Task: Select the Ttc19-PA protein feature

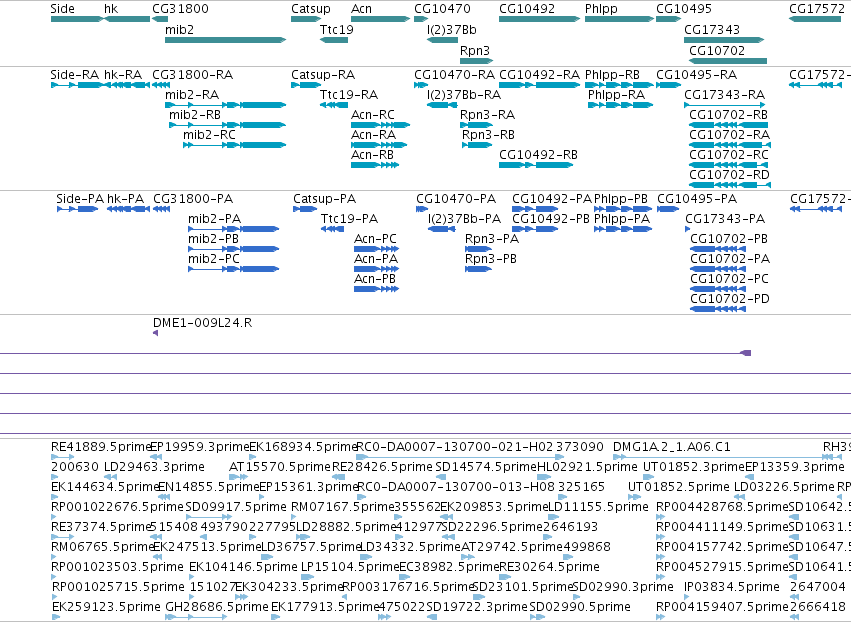Action: pyautogui.click(x=332, y=229)
